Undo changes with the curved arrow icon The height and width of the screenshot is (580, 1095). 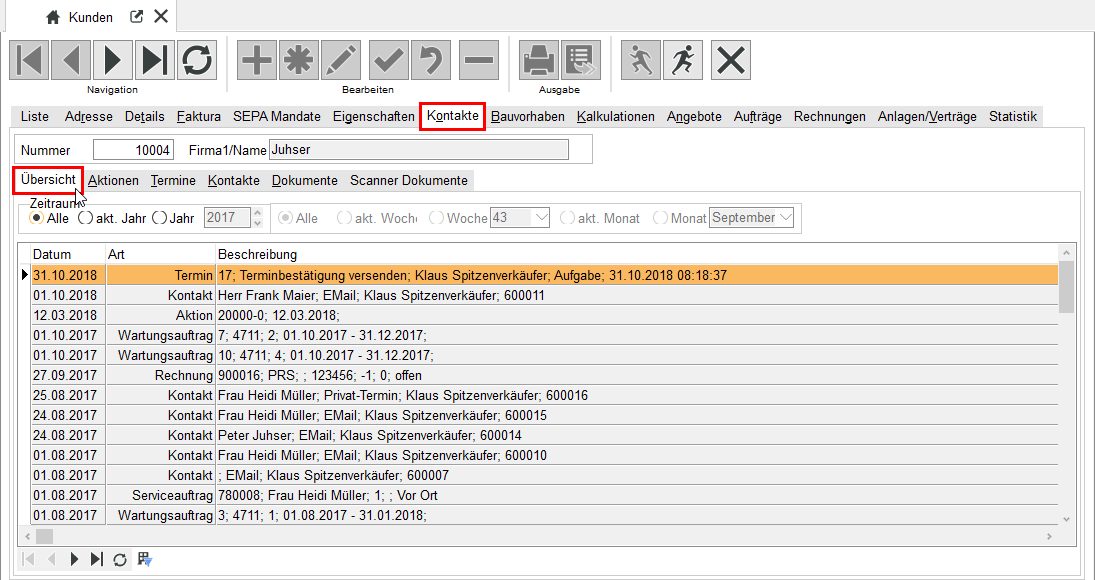coord(431,60)
